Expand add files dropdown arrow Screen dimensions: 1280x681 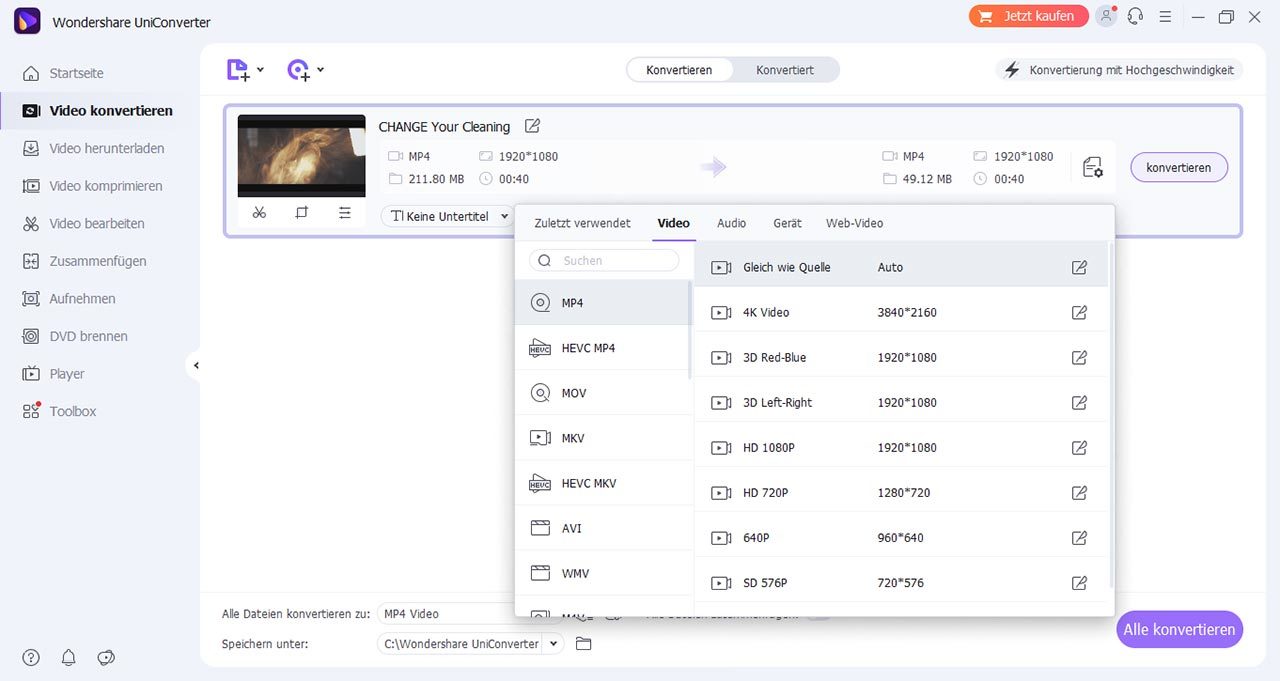pyautogui.click(x=260, y=70)
